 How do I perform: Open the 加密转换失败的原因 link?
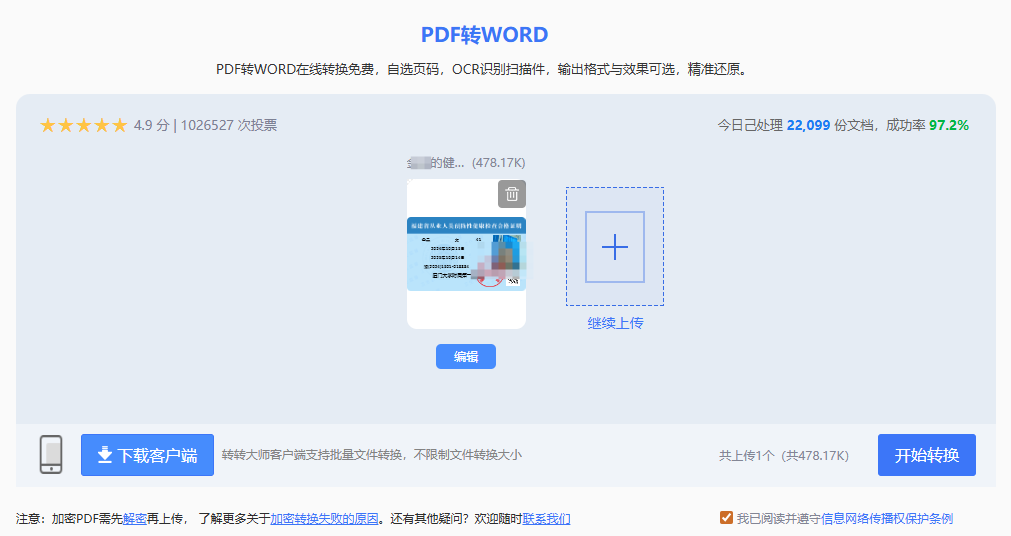[x=324, y=519]
